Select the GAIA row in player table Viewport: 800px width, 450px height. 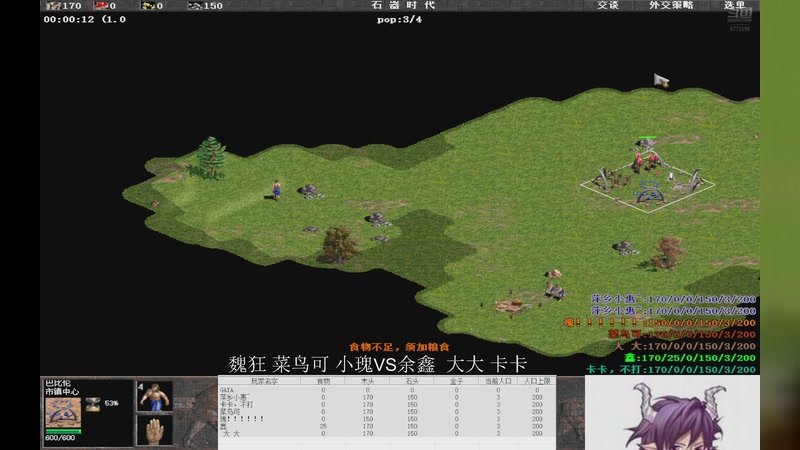pos(387,390)
